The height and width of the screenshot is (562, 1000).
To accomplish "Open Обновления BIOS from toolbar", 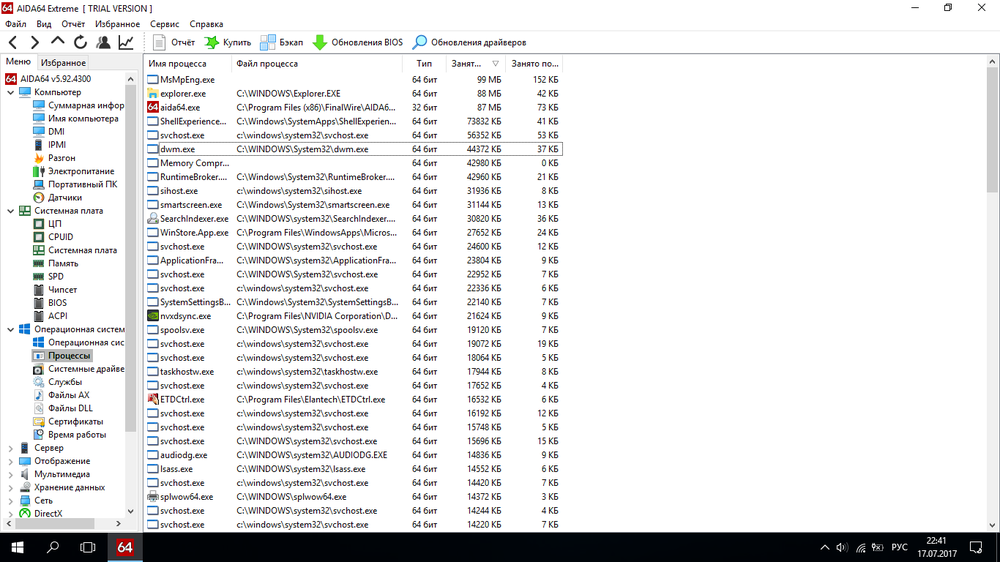I will pyautogui.click(x=357, y=42).
